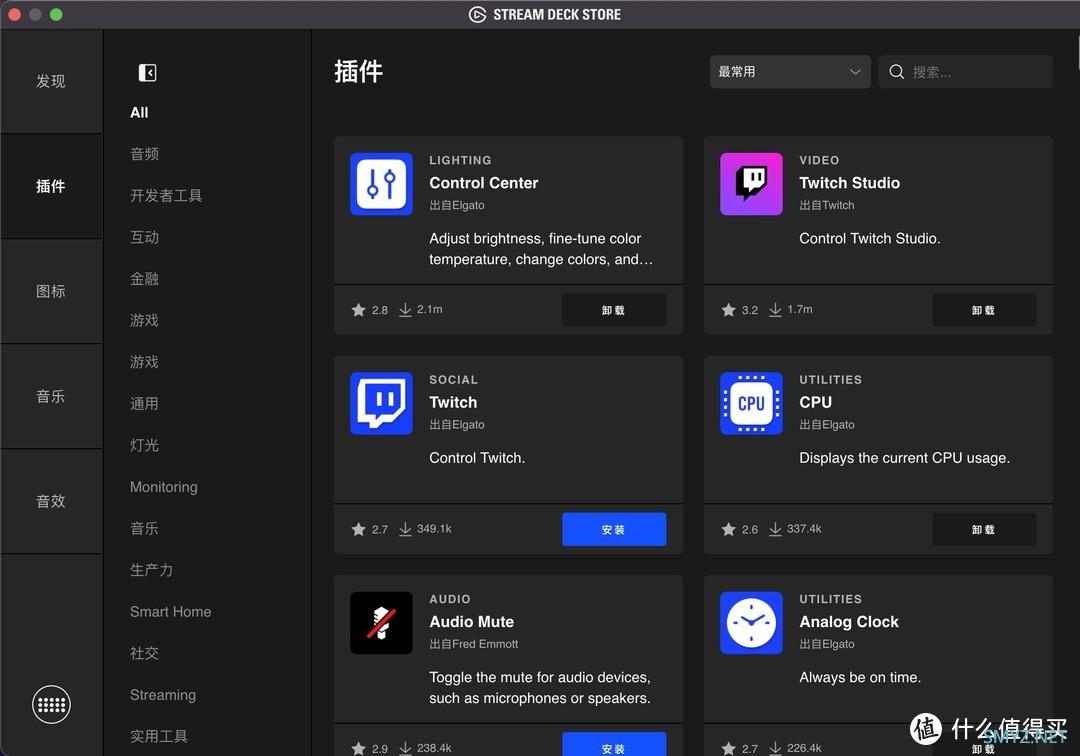The height and width of the screenshot is (756, 1080).
Task: Click Twitch plugin star rating icon
Action: click(358, 529)
